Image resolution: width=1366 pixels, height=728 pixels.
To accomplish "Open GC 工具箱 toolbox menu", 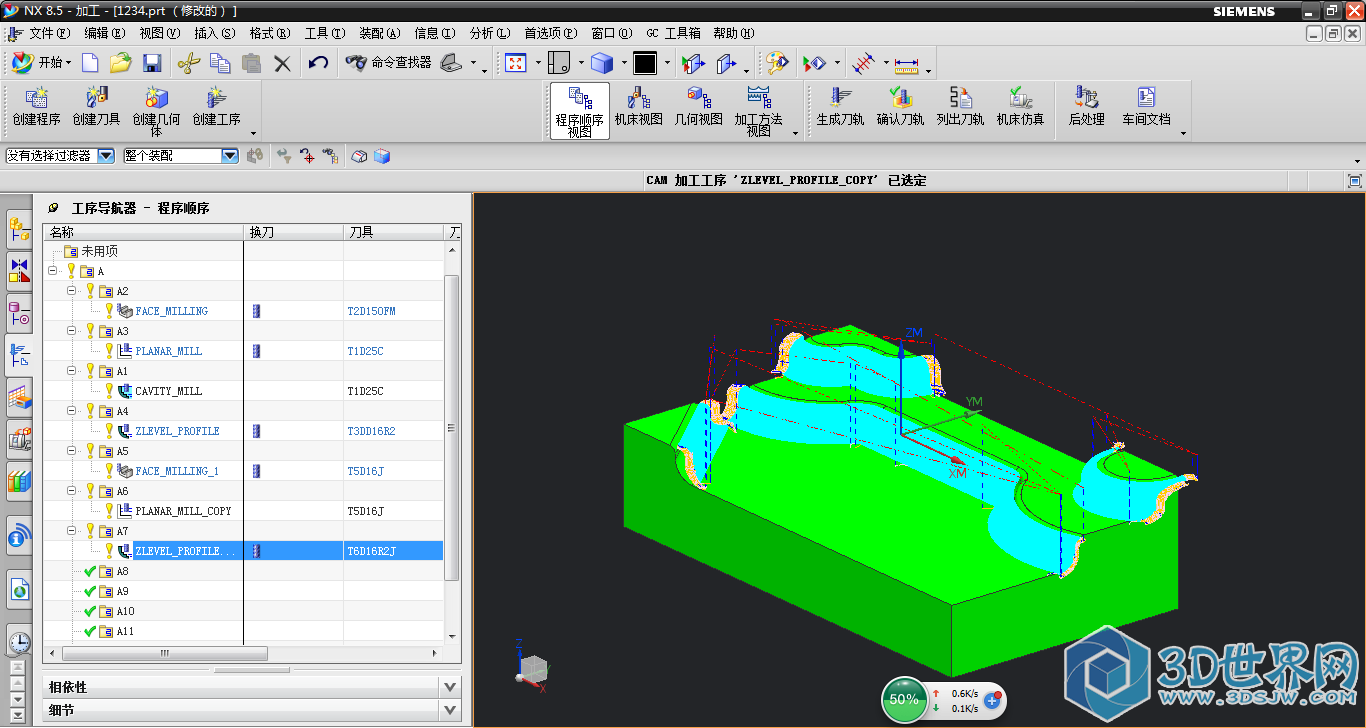I will [x=673, y=33].
